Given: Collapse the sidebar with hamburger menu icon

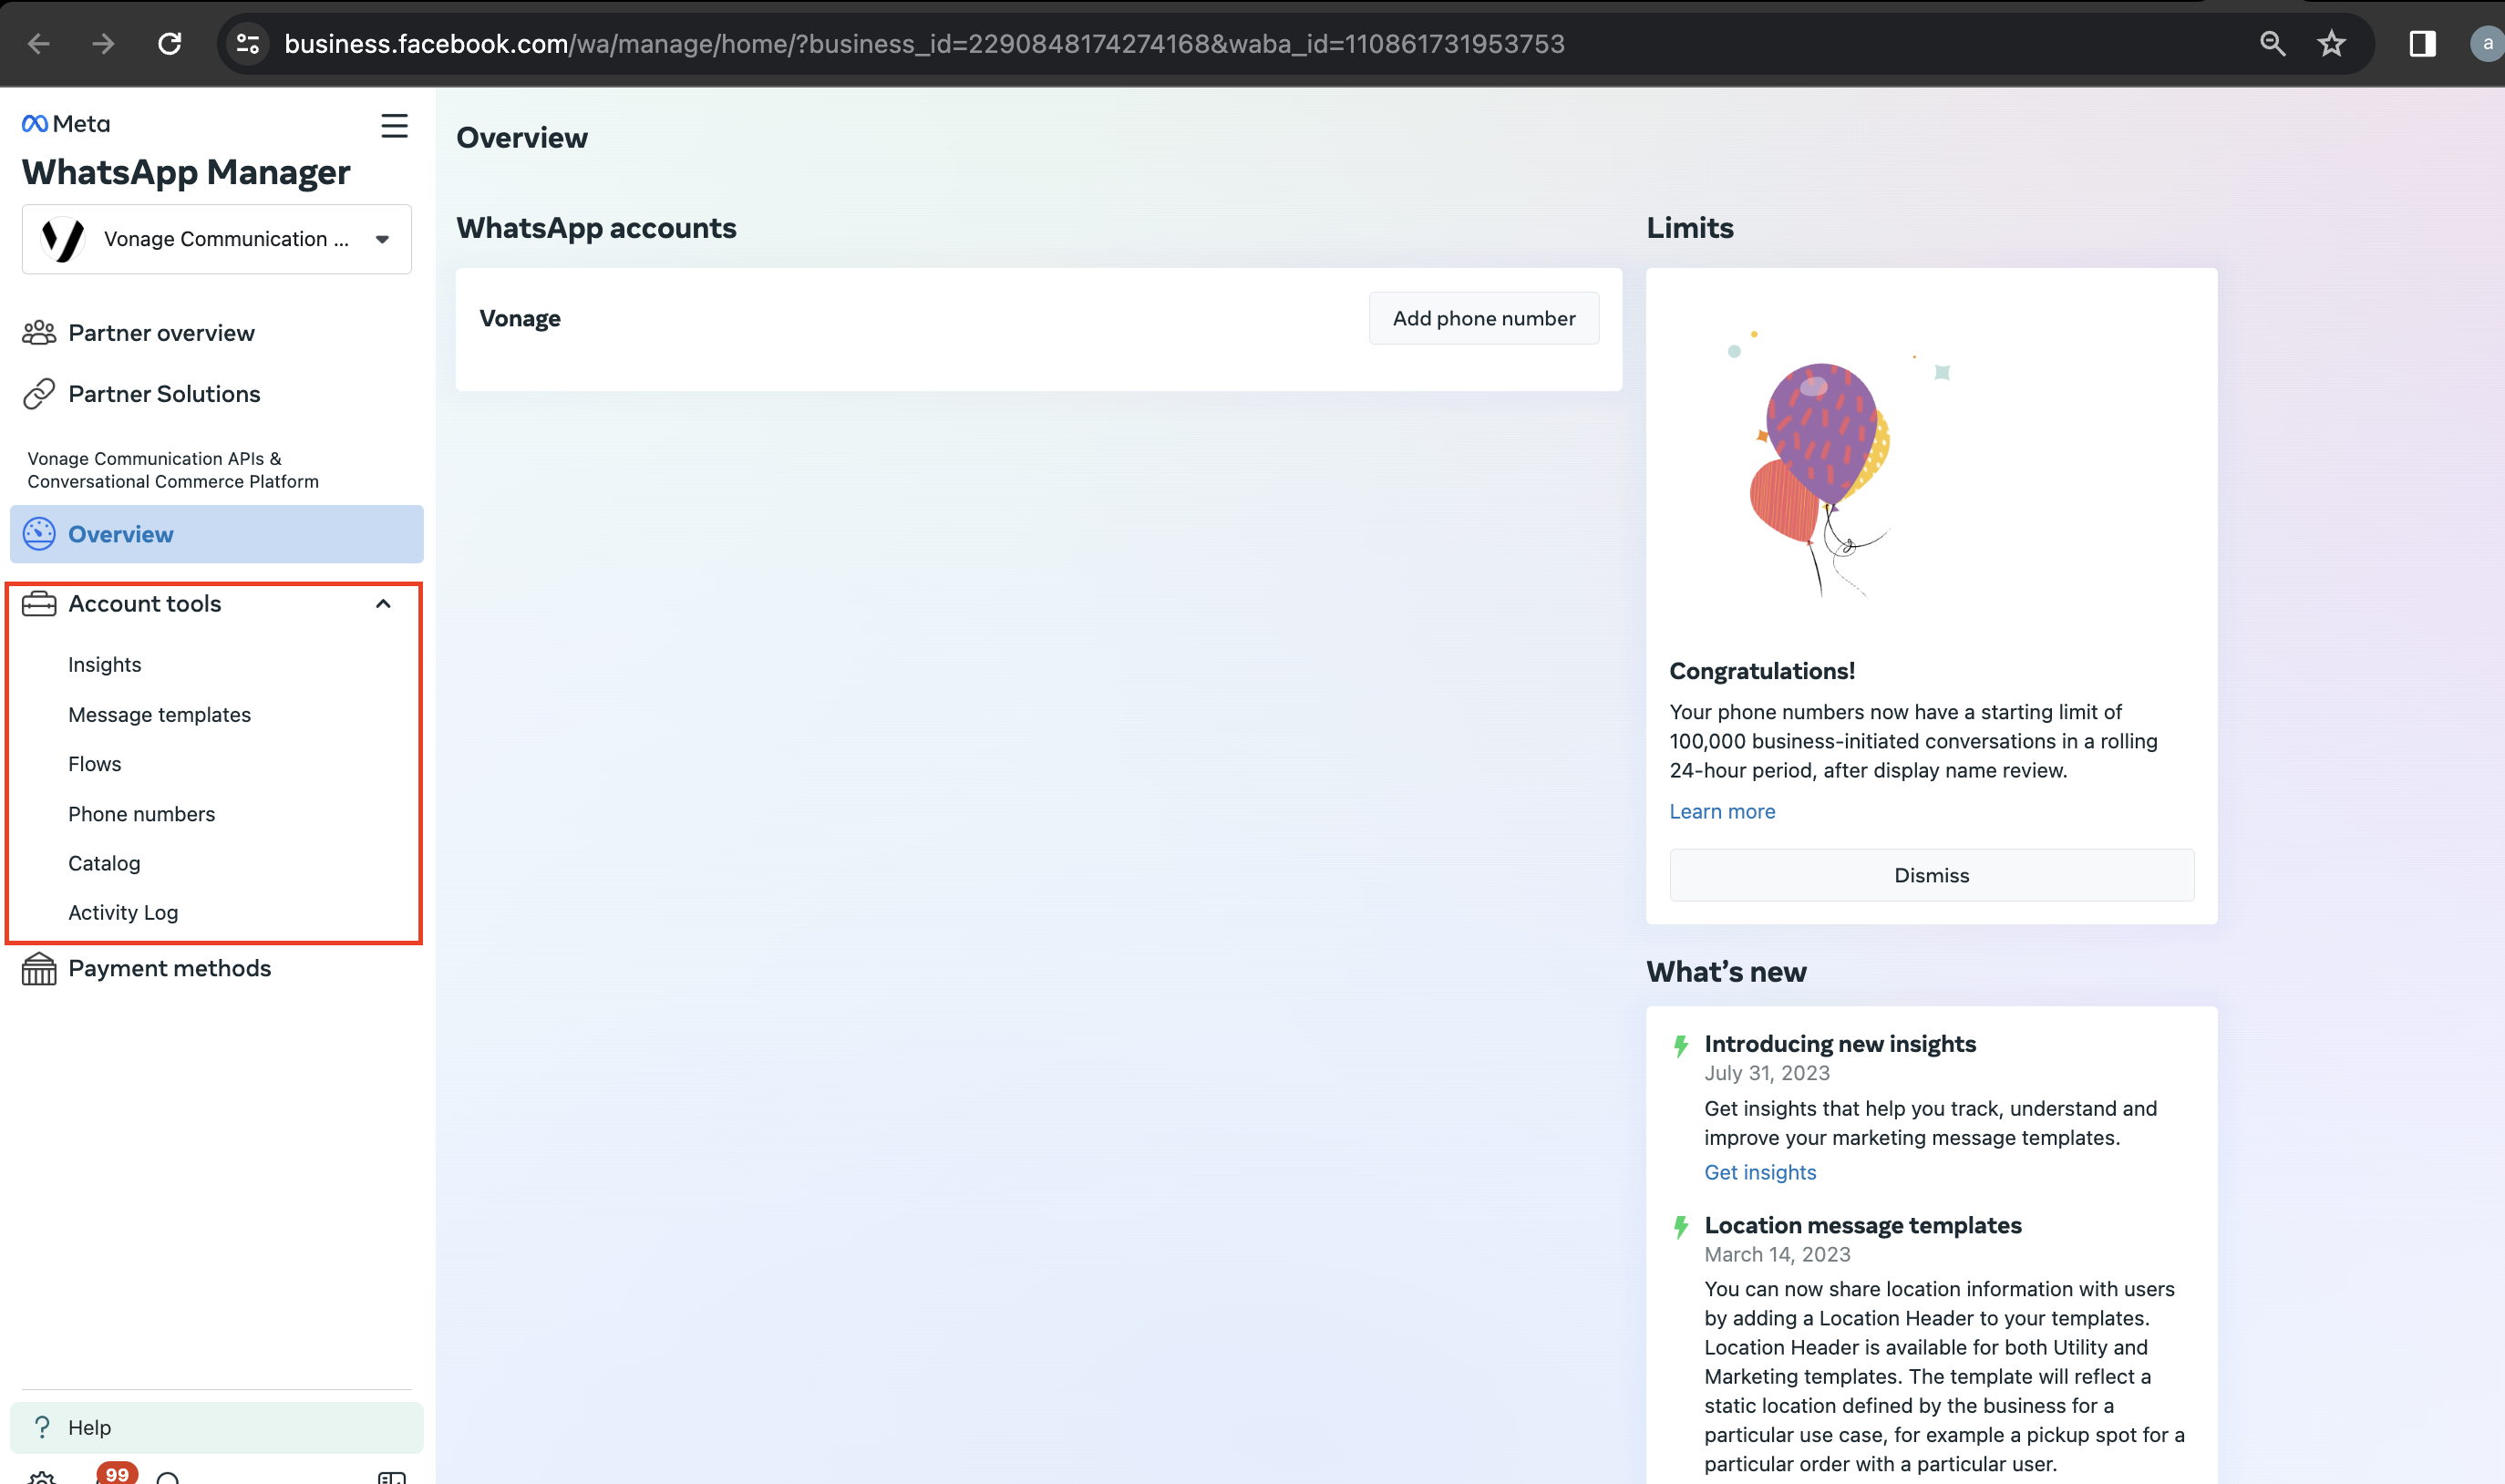Looking at the screenshot, I should click(x=394, y=126).
